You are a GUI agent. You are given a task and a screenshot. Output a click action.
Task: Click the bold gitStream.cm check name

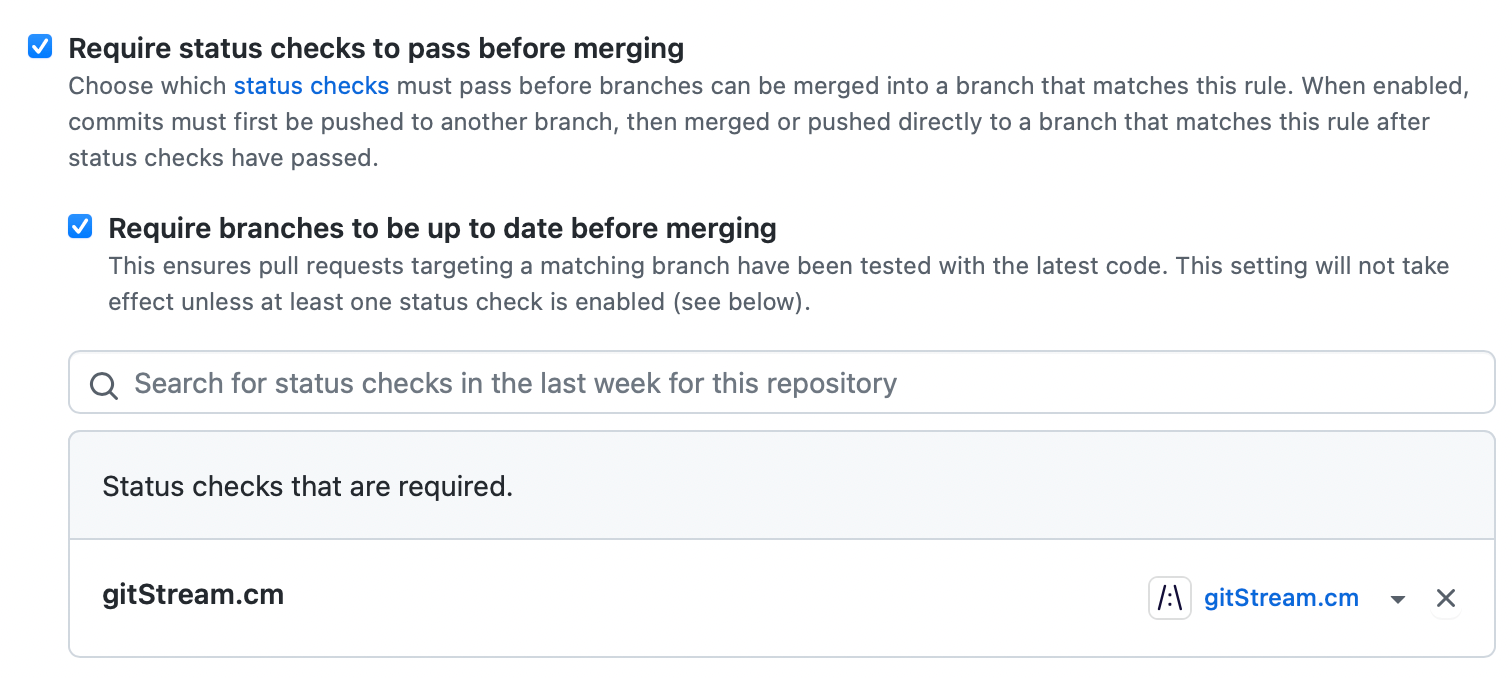[x=193, y=595]
